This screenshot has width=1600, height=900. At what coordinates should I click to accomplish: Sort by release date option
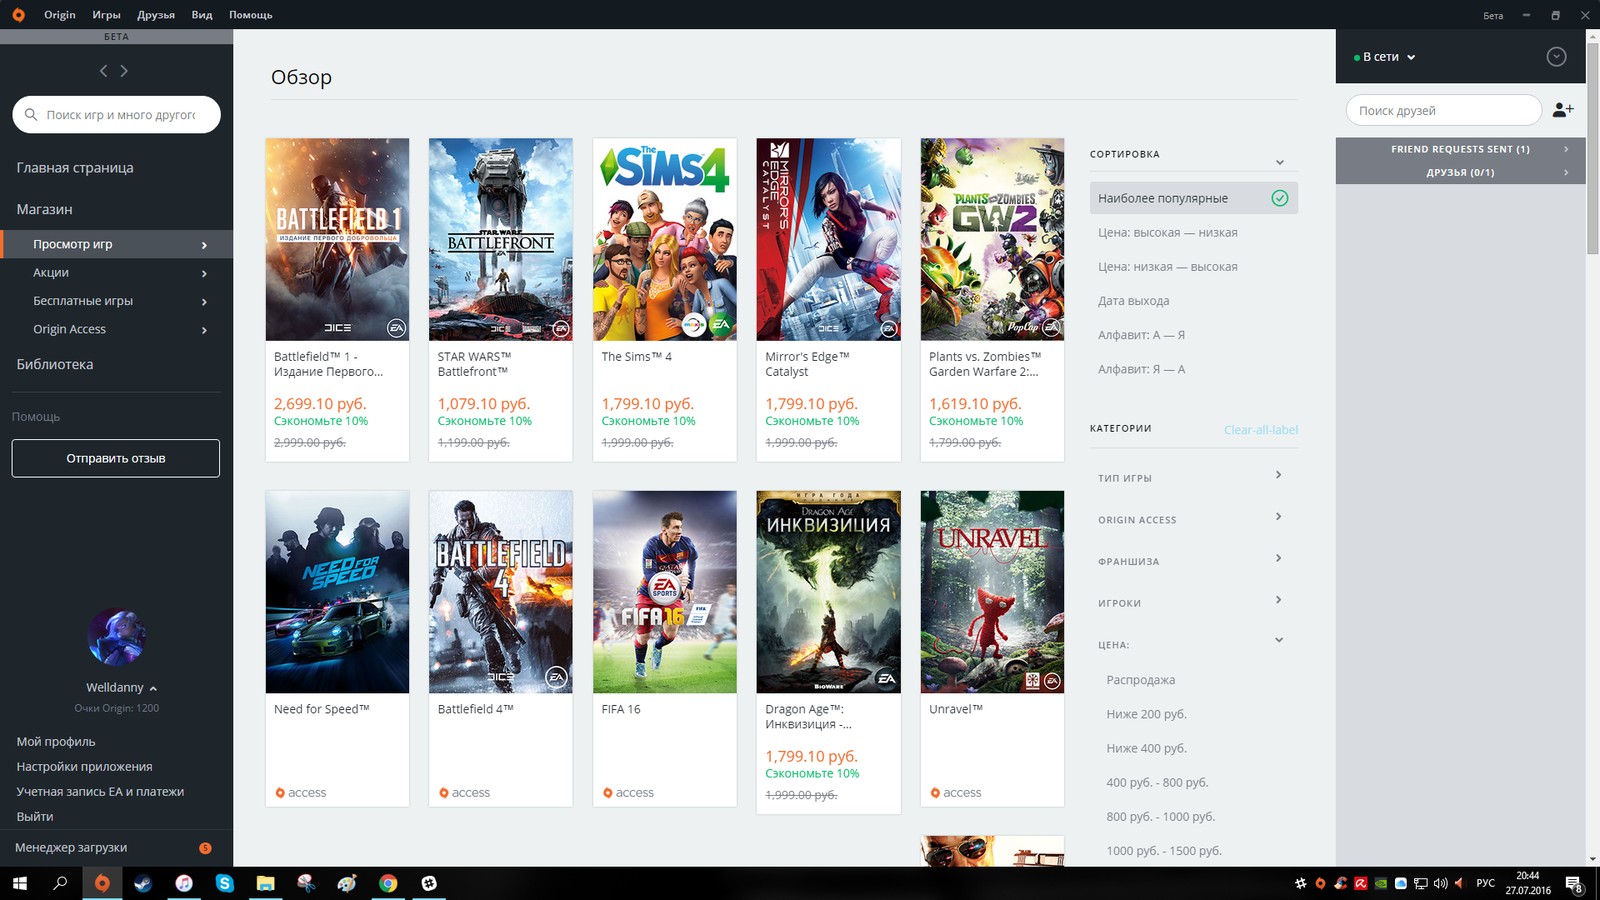(1133, 301)
